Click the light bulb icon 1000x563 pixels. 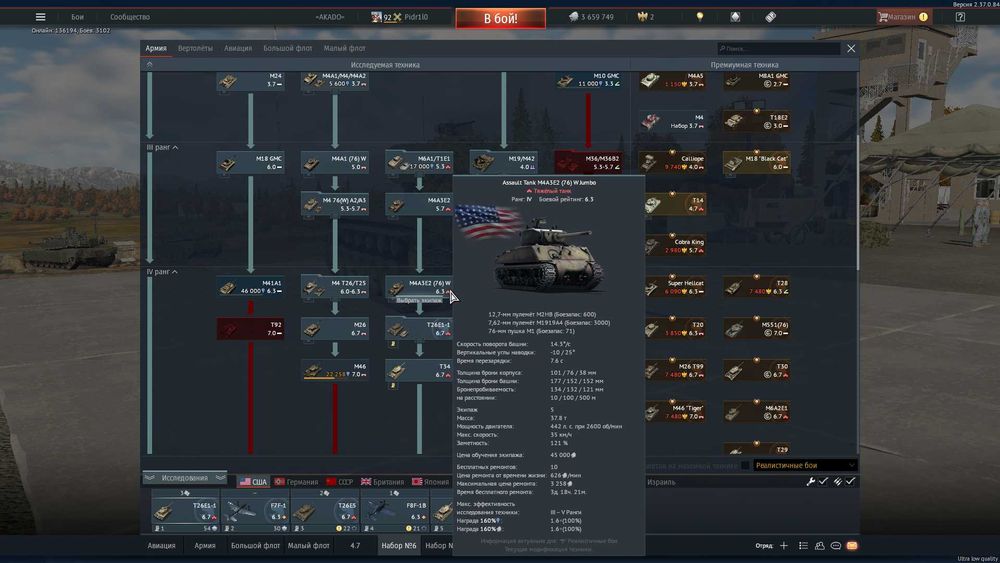(x=700, y=17)
